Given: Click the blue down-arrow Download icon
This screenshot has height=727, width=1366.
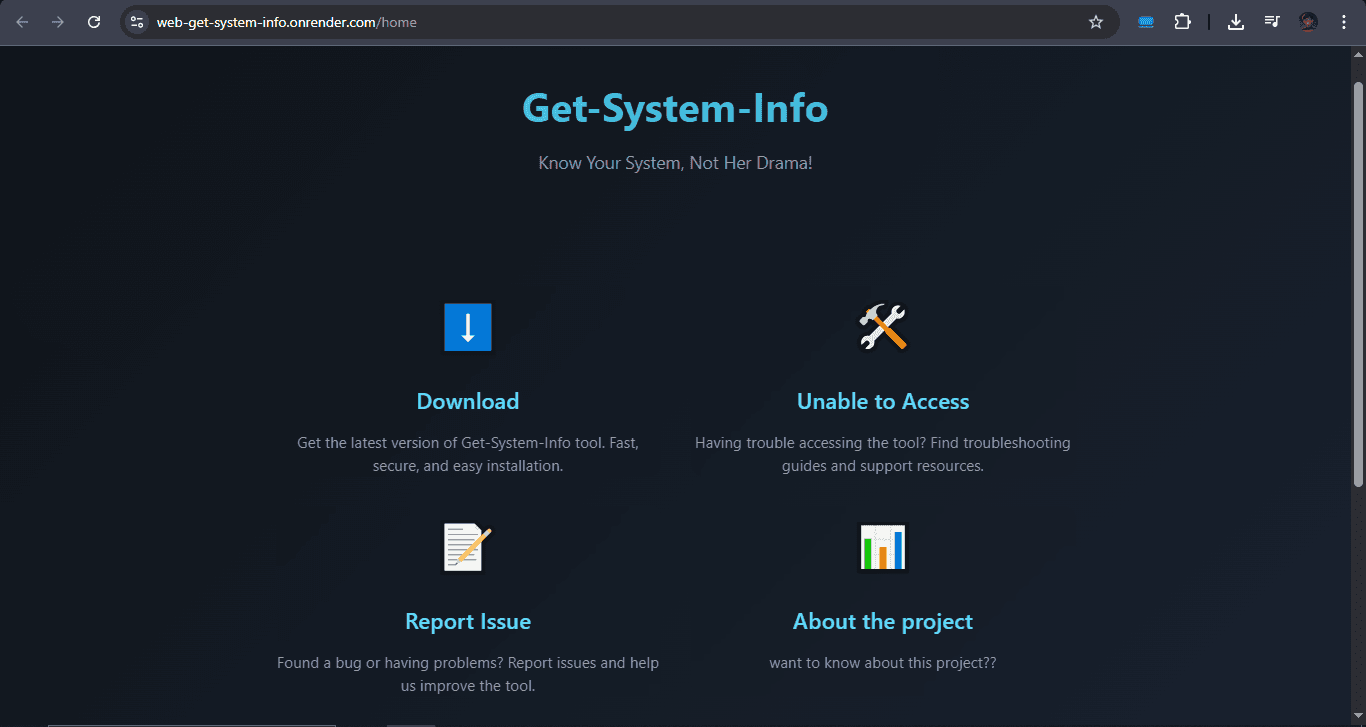Looking at the screenshot, I should click(x=467, y=327).
